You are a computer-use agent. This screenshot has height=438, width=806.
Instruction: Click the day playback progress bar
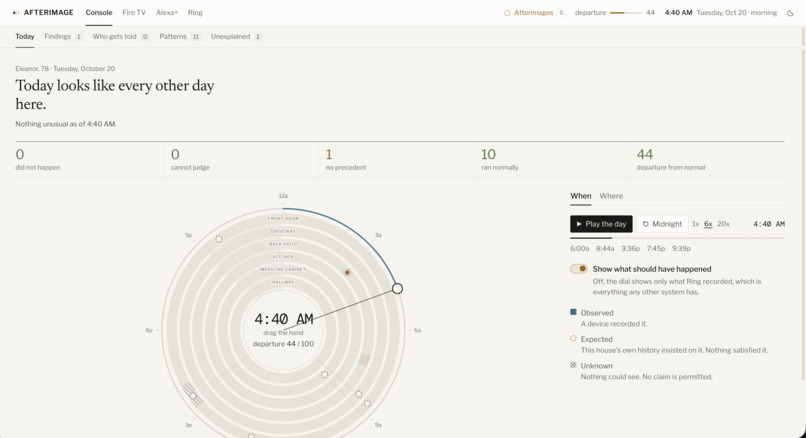coord(677,238)
